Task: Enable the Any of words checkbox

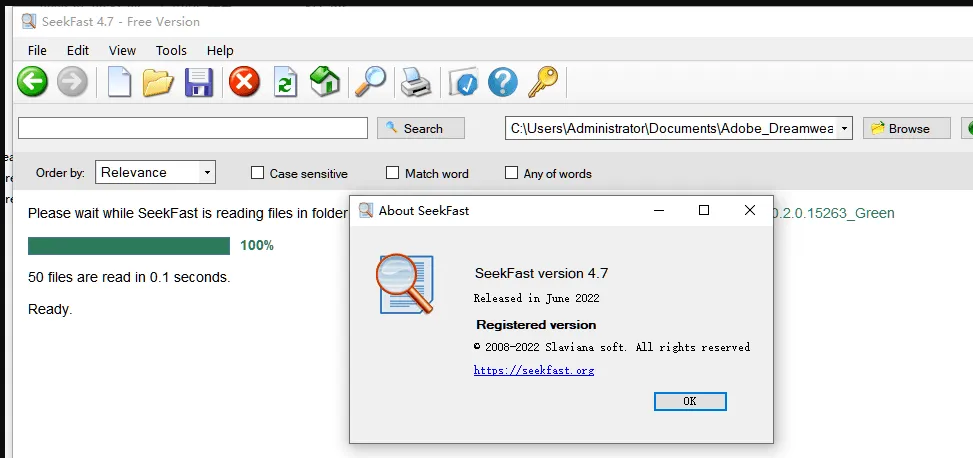Action: click(x=511, y=173)
